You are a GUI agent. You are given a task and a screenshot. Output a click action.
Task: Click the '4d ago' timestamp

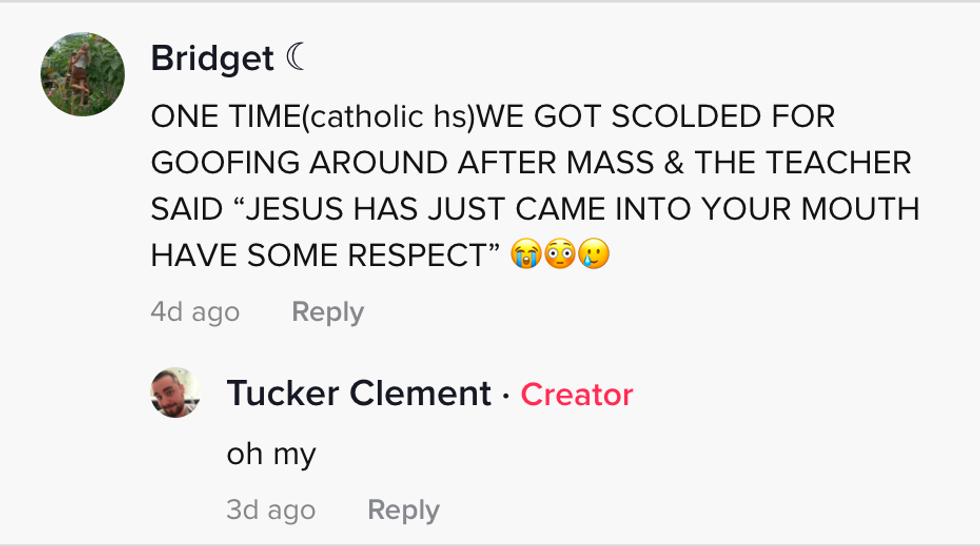click(x=195, y=312)
